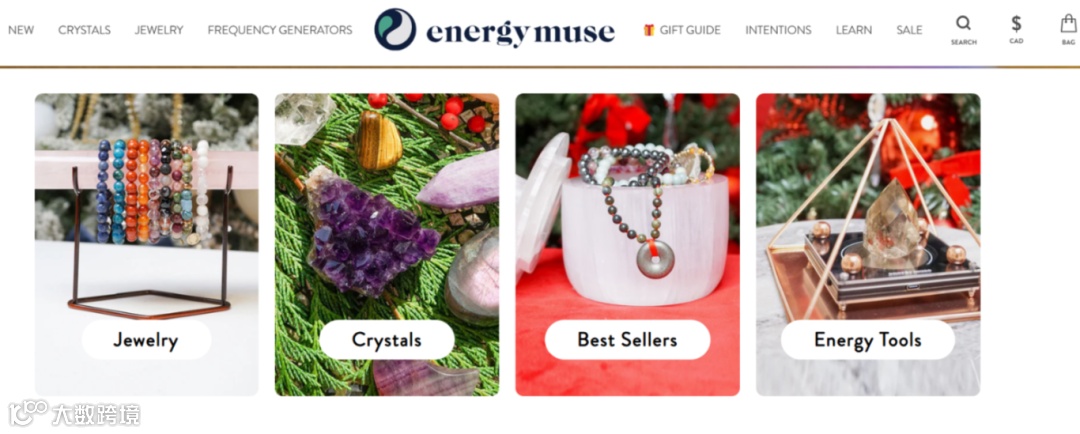Open the search magnifier icon
Screen dimensions: 1080x434
pos(963,23)
